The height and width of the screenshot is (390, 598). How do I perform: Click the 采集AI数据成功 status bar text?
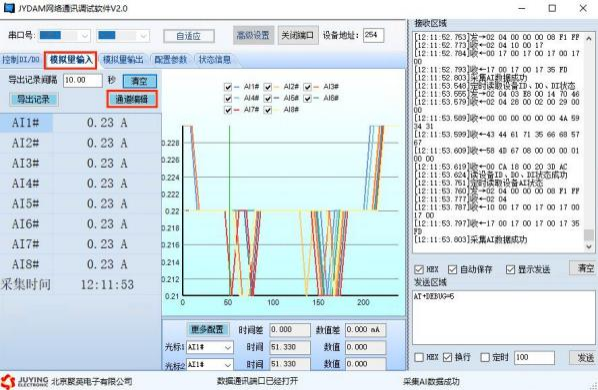431,381
